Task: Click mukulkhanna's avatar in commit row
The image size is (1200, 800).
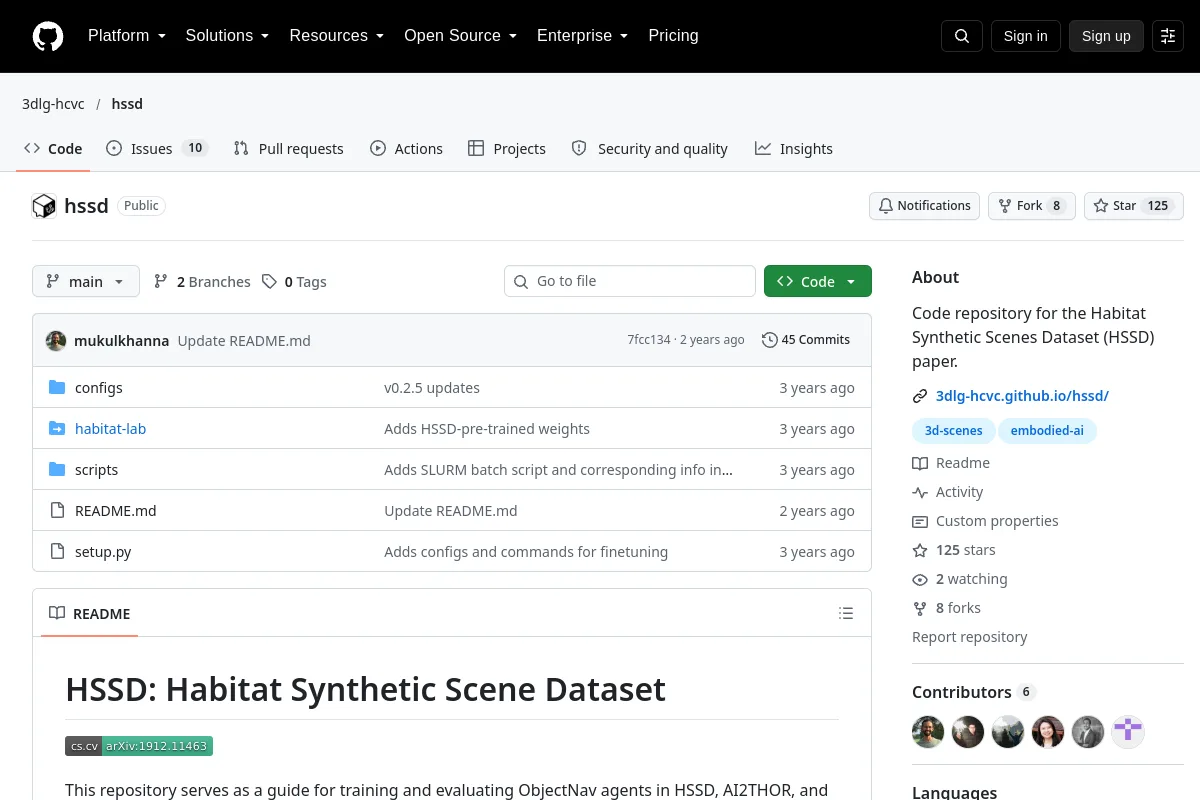Action: pos(56,340)
